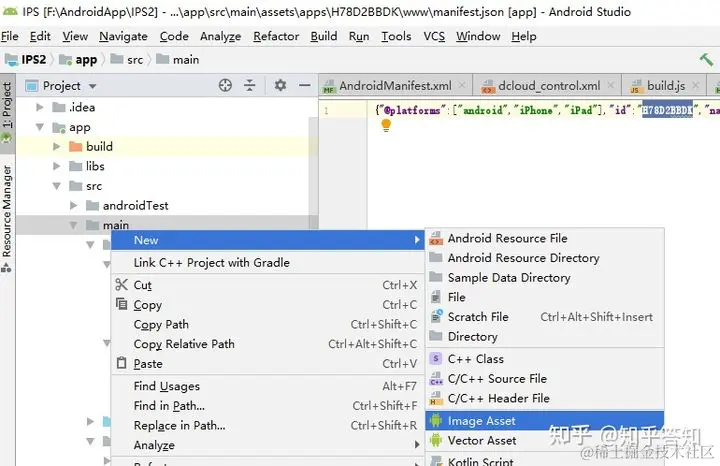Image resolution: width=720 pixels, height=466 pixels.
Task: Click the Cut scissors icon
Action: point(121,285)
